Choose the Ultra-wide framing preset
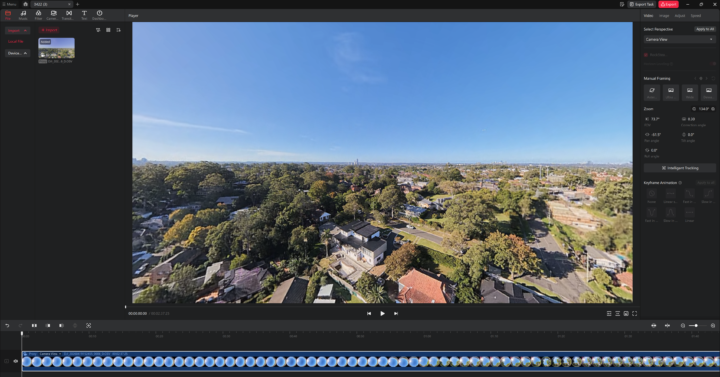This screenshot has height=377, width=720. click(x=671, y=92)
